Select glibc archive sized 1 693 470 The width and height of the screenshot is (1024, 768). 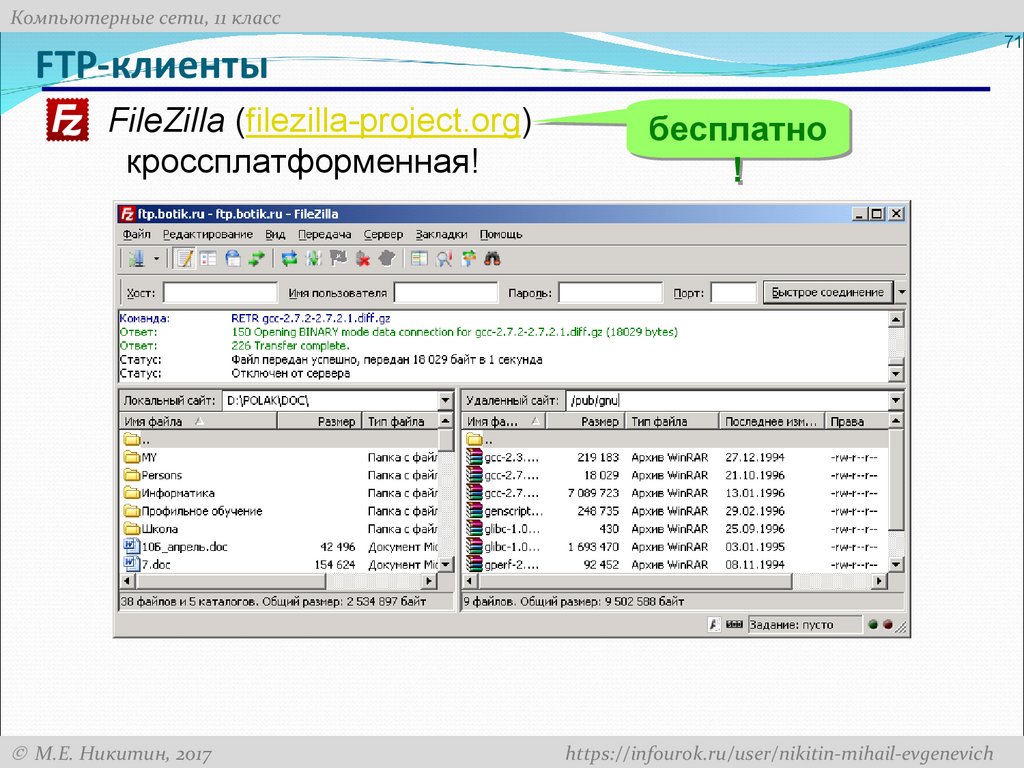pos(676,547)
